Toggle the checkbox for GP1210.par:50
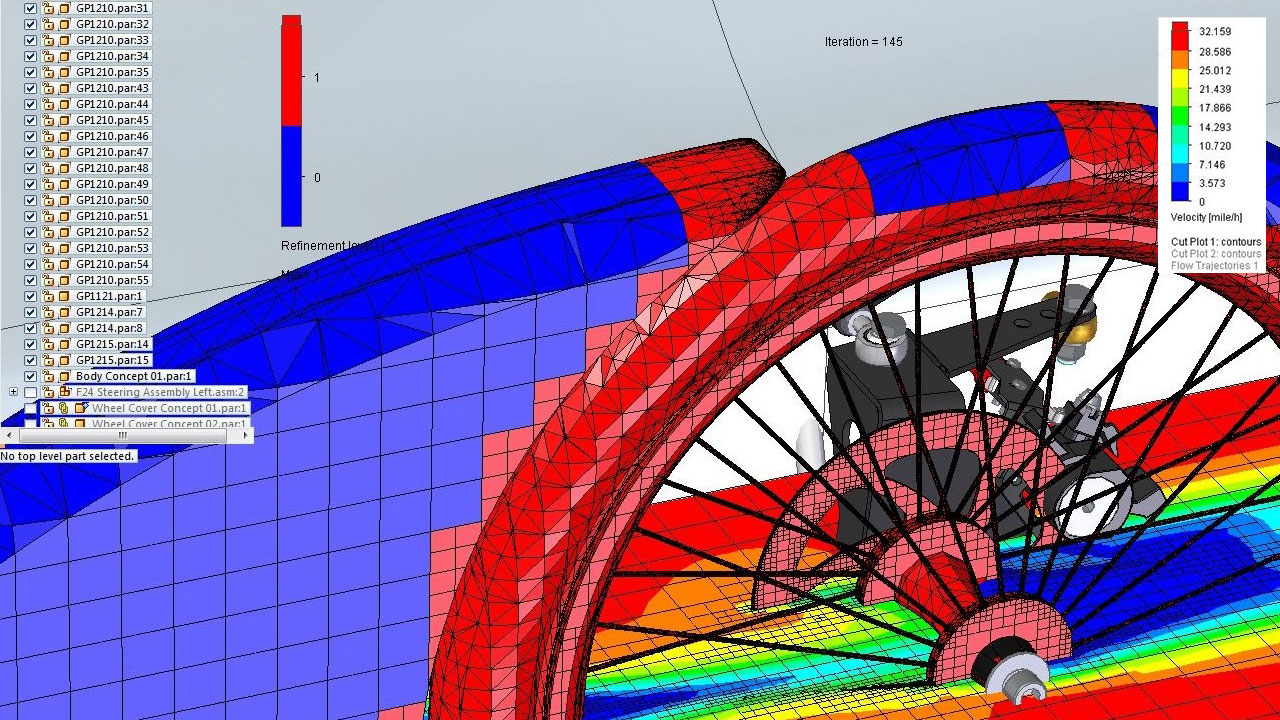Viewport: 1280px width, 720px height. tap(30, 200)
